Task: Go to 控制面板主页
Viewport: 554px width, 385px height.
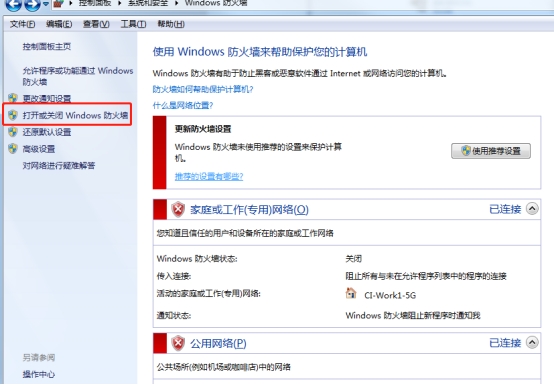Action: tap(47, 46)
